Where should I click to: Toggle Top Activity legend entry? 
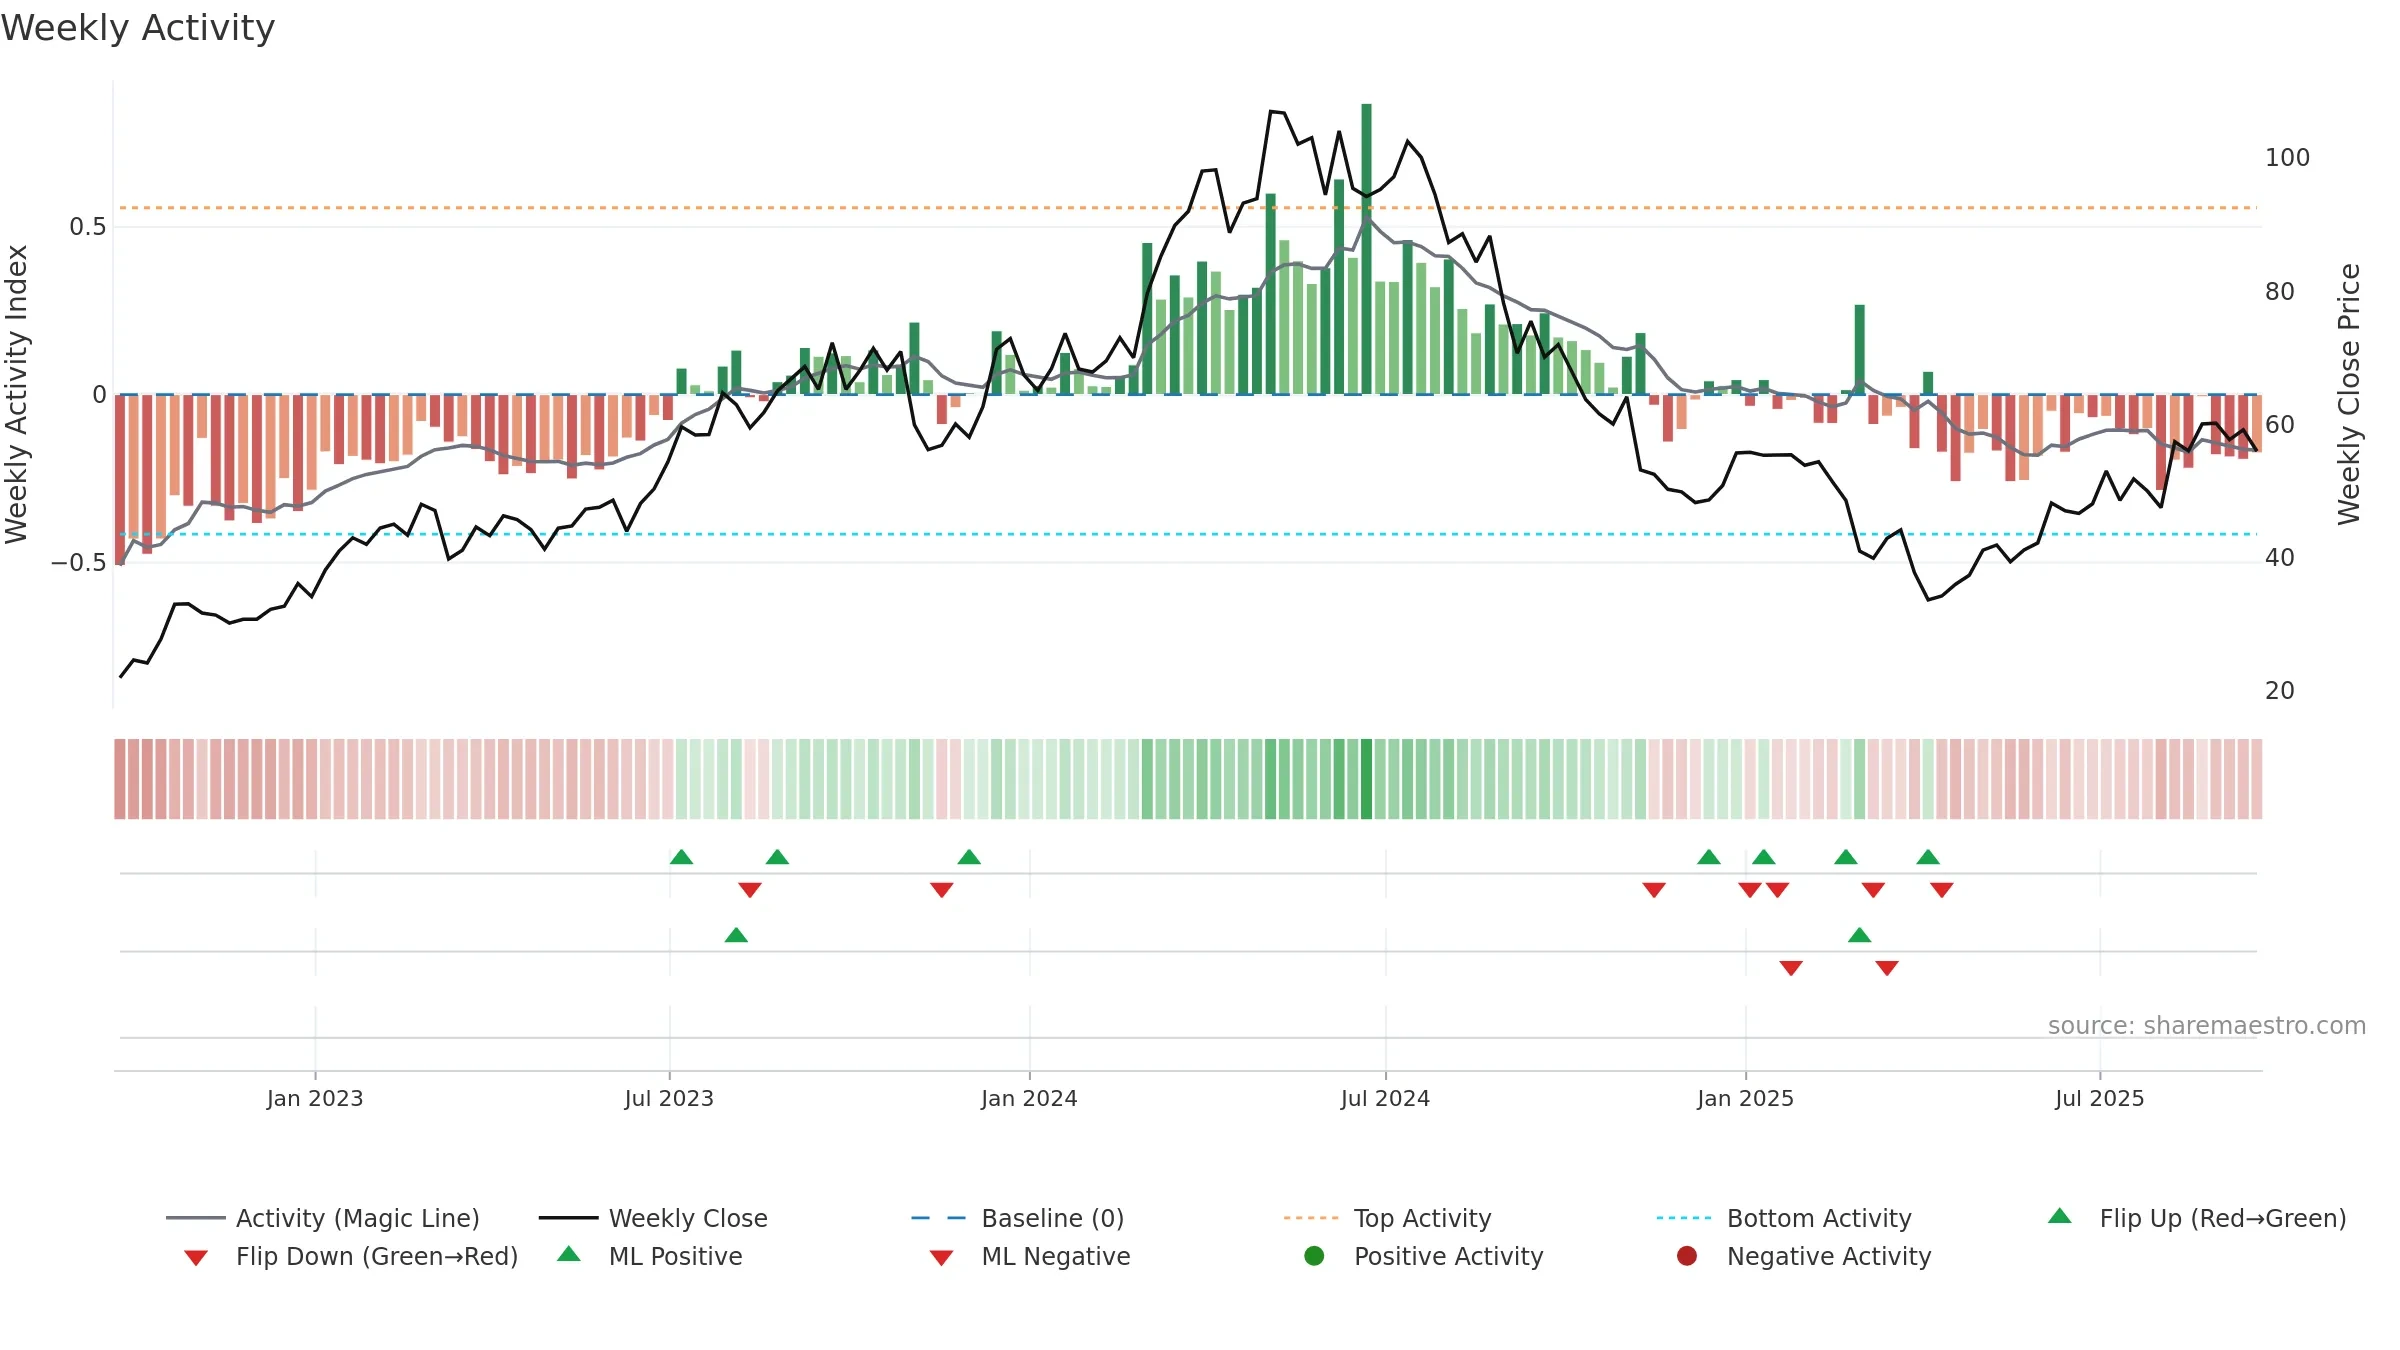tap(1387, 1218)
